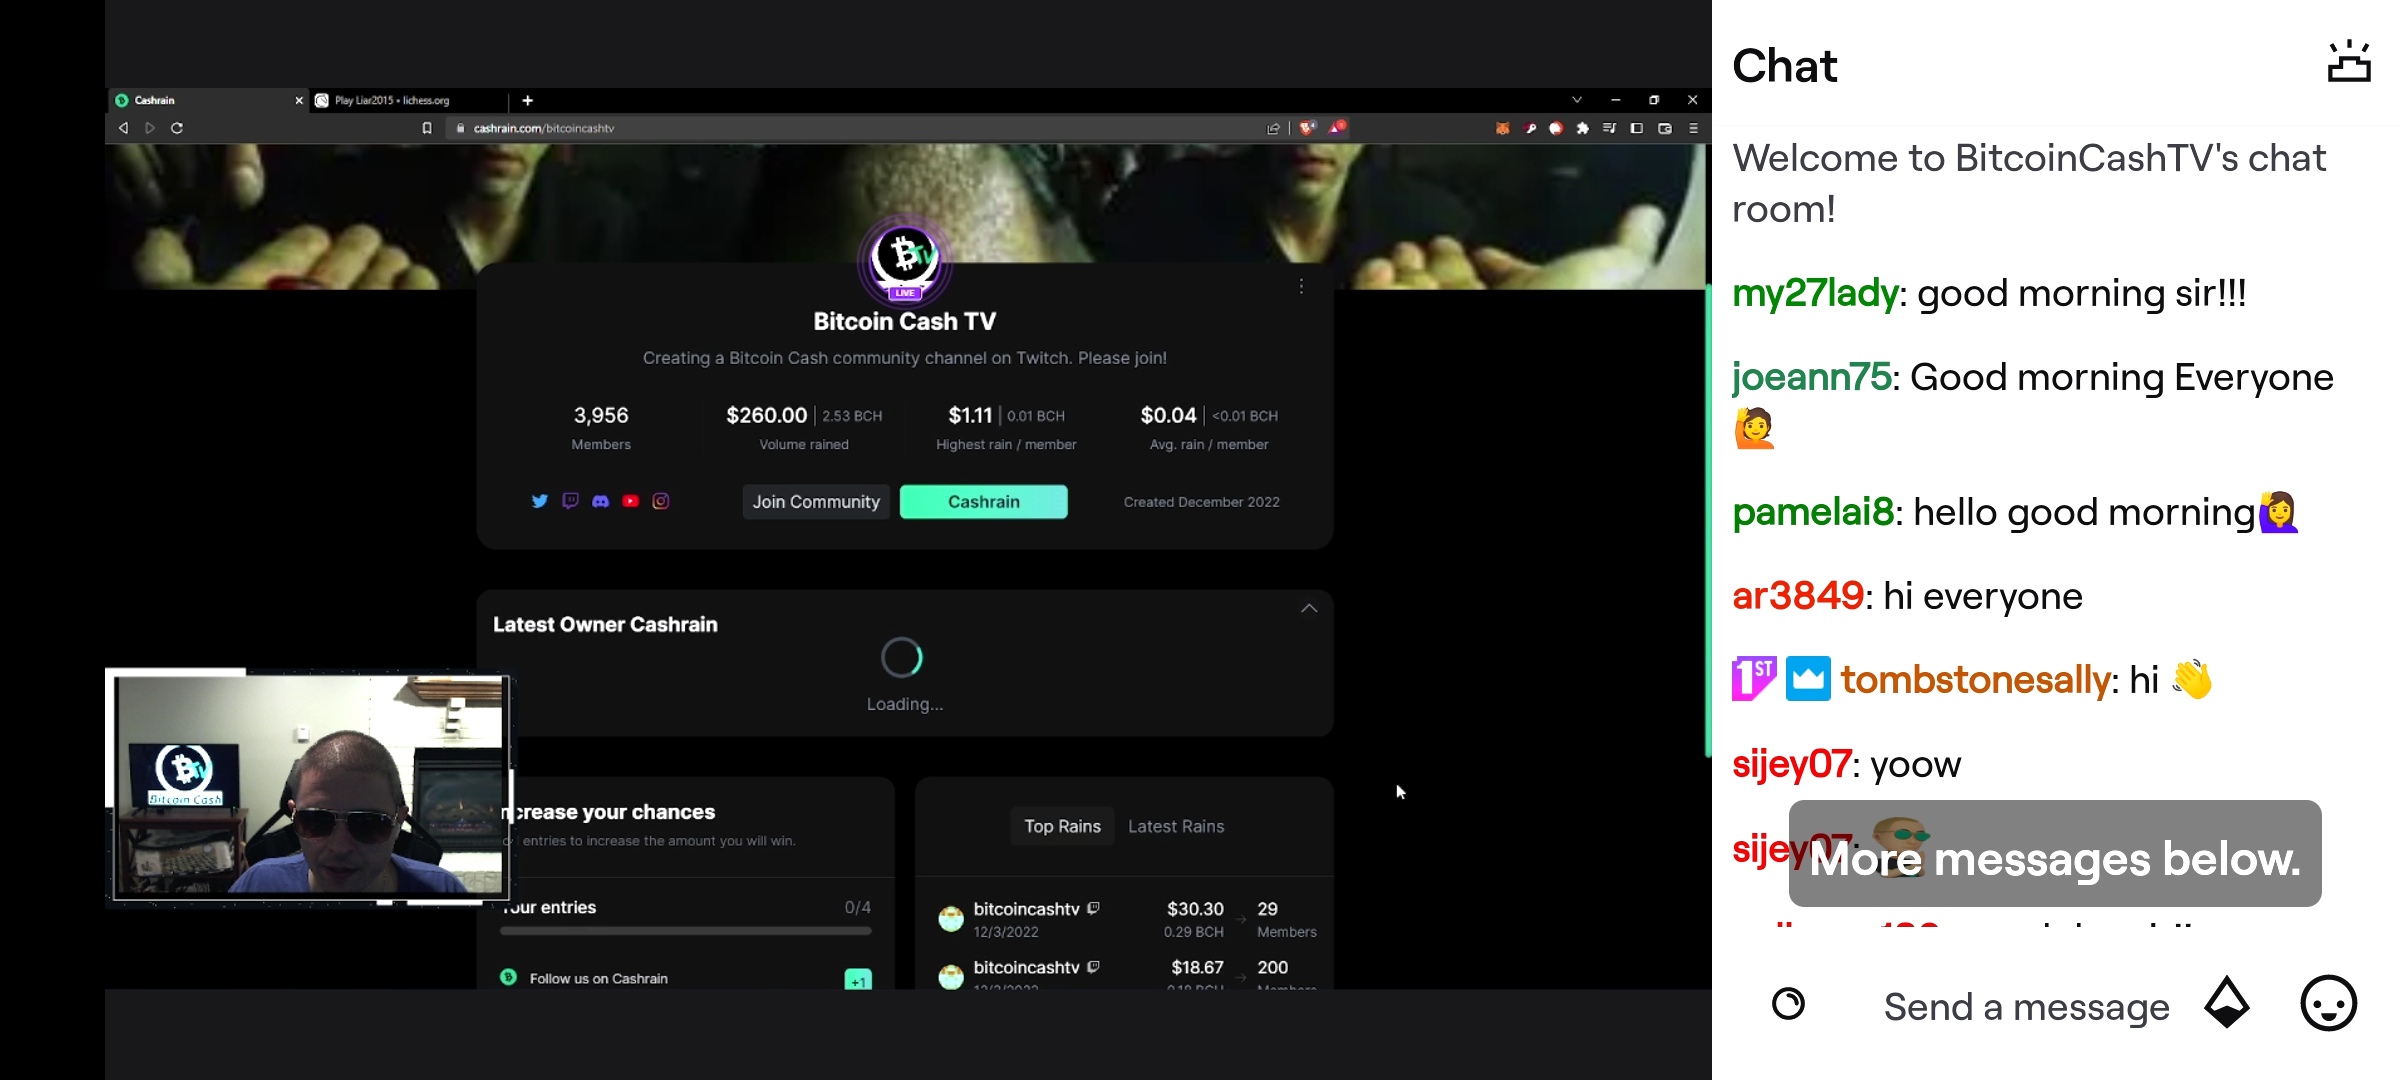Open the bitcoincashtv $30.30 rain entry

click(x=1127, y=919)
